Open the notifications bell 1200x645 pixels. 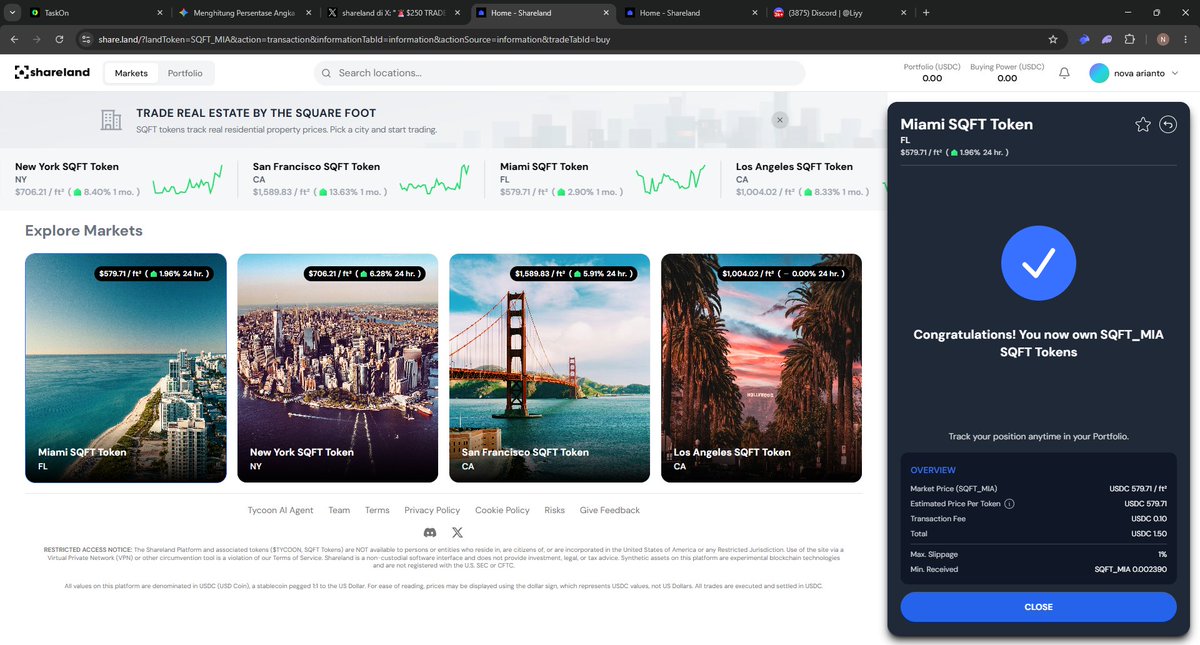tap(1065, 73)
